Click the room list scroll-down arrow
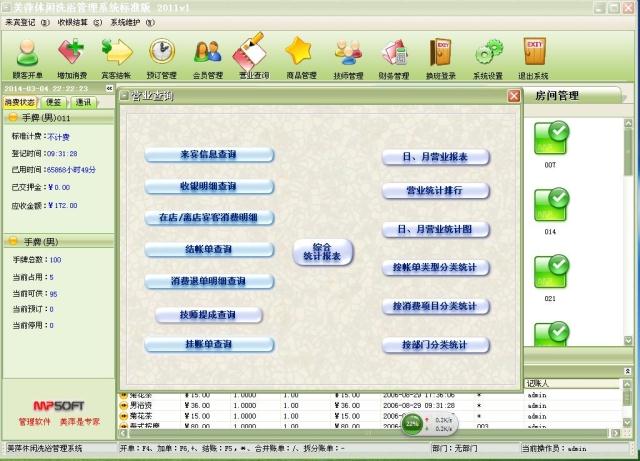 click(628, 340)
